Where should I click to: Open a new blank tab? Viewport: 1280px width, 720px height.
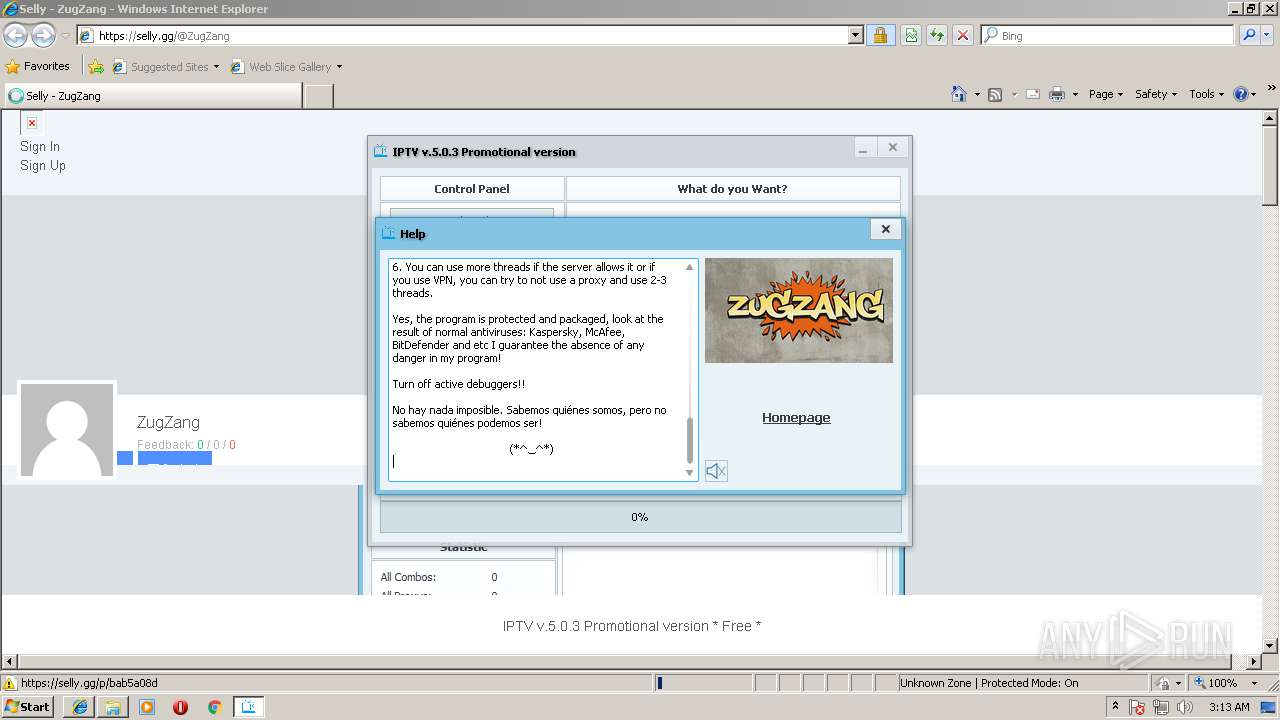pos(318,96)
